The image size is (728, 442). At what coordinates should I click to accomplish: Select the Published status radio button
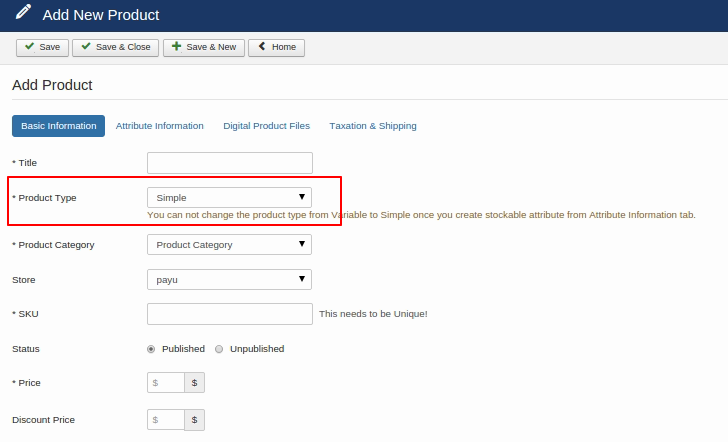[x=151, y=349]
